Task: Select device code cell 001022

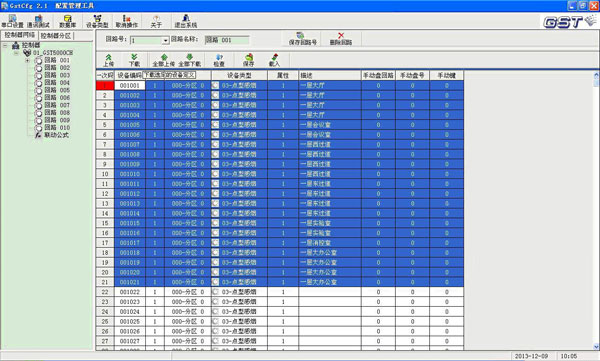Action: pyautogui.click(x=130, y=292)
